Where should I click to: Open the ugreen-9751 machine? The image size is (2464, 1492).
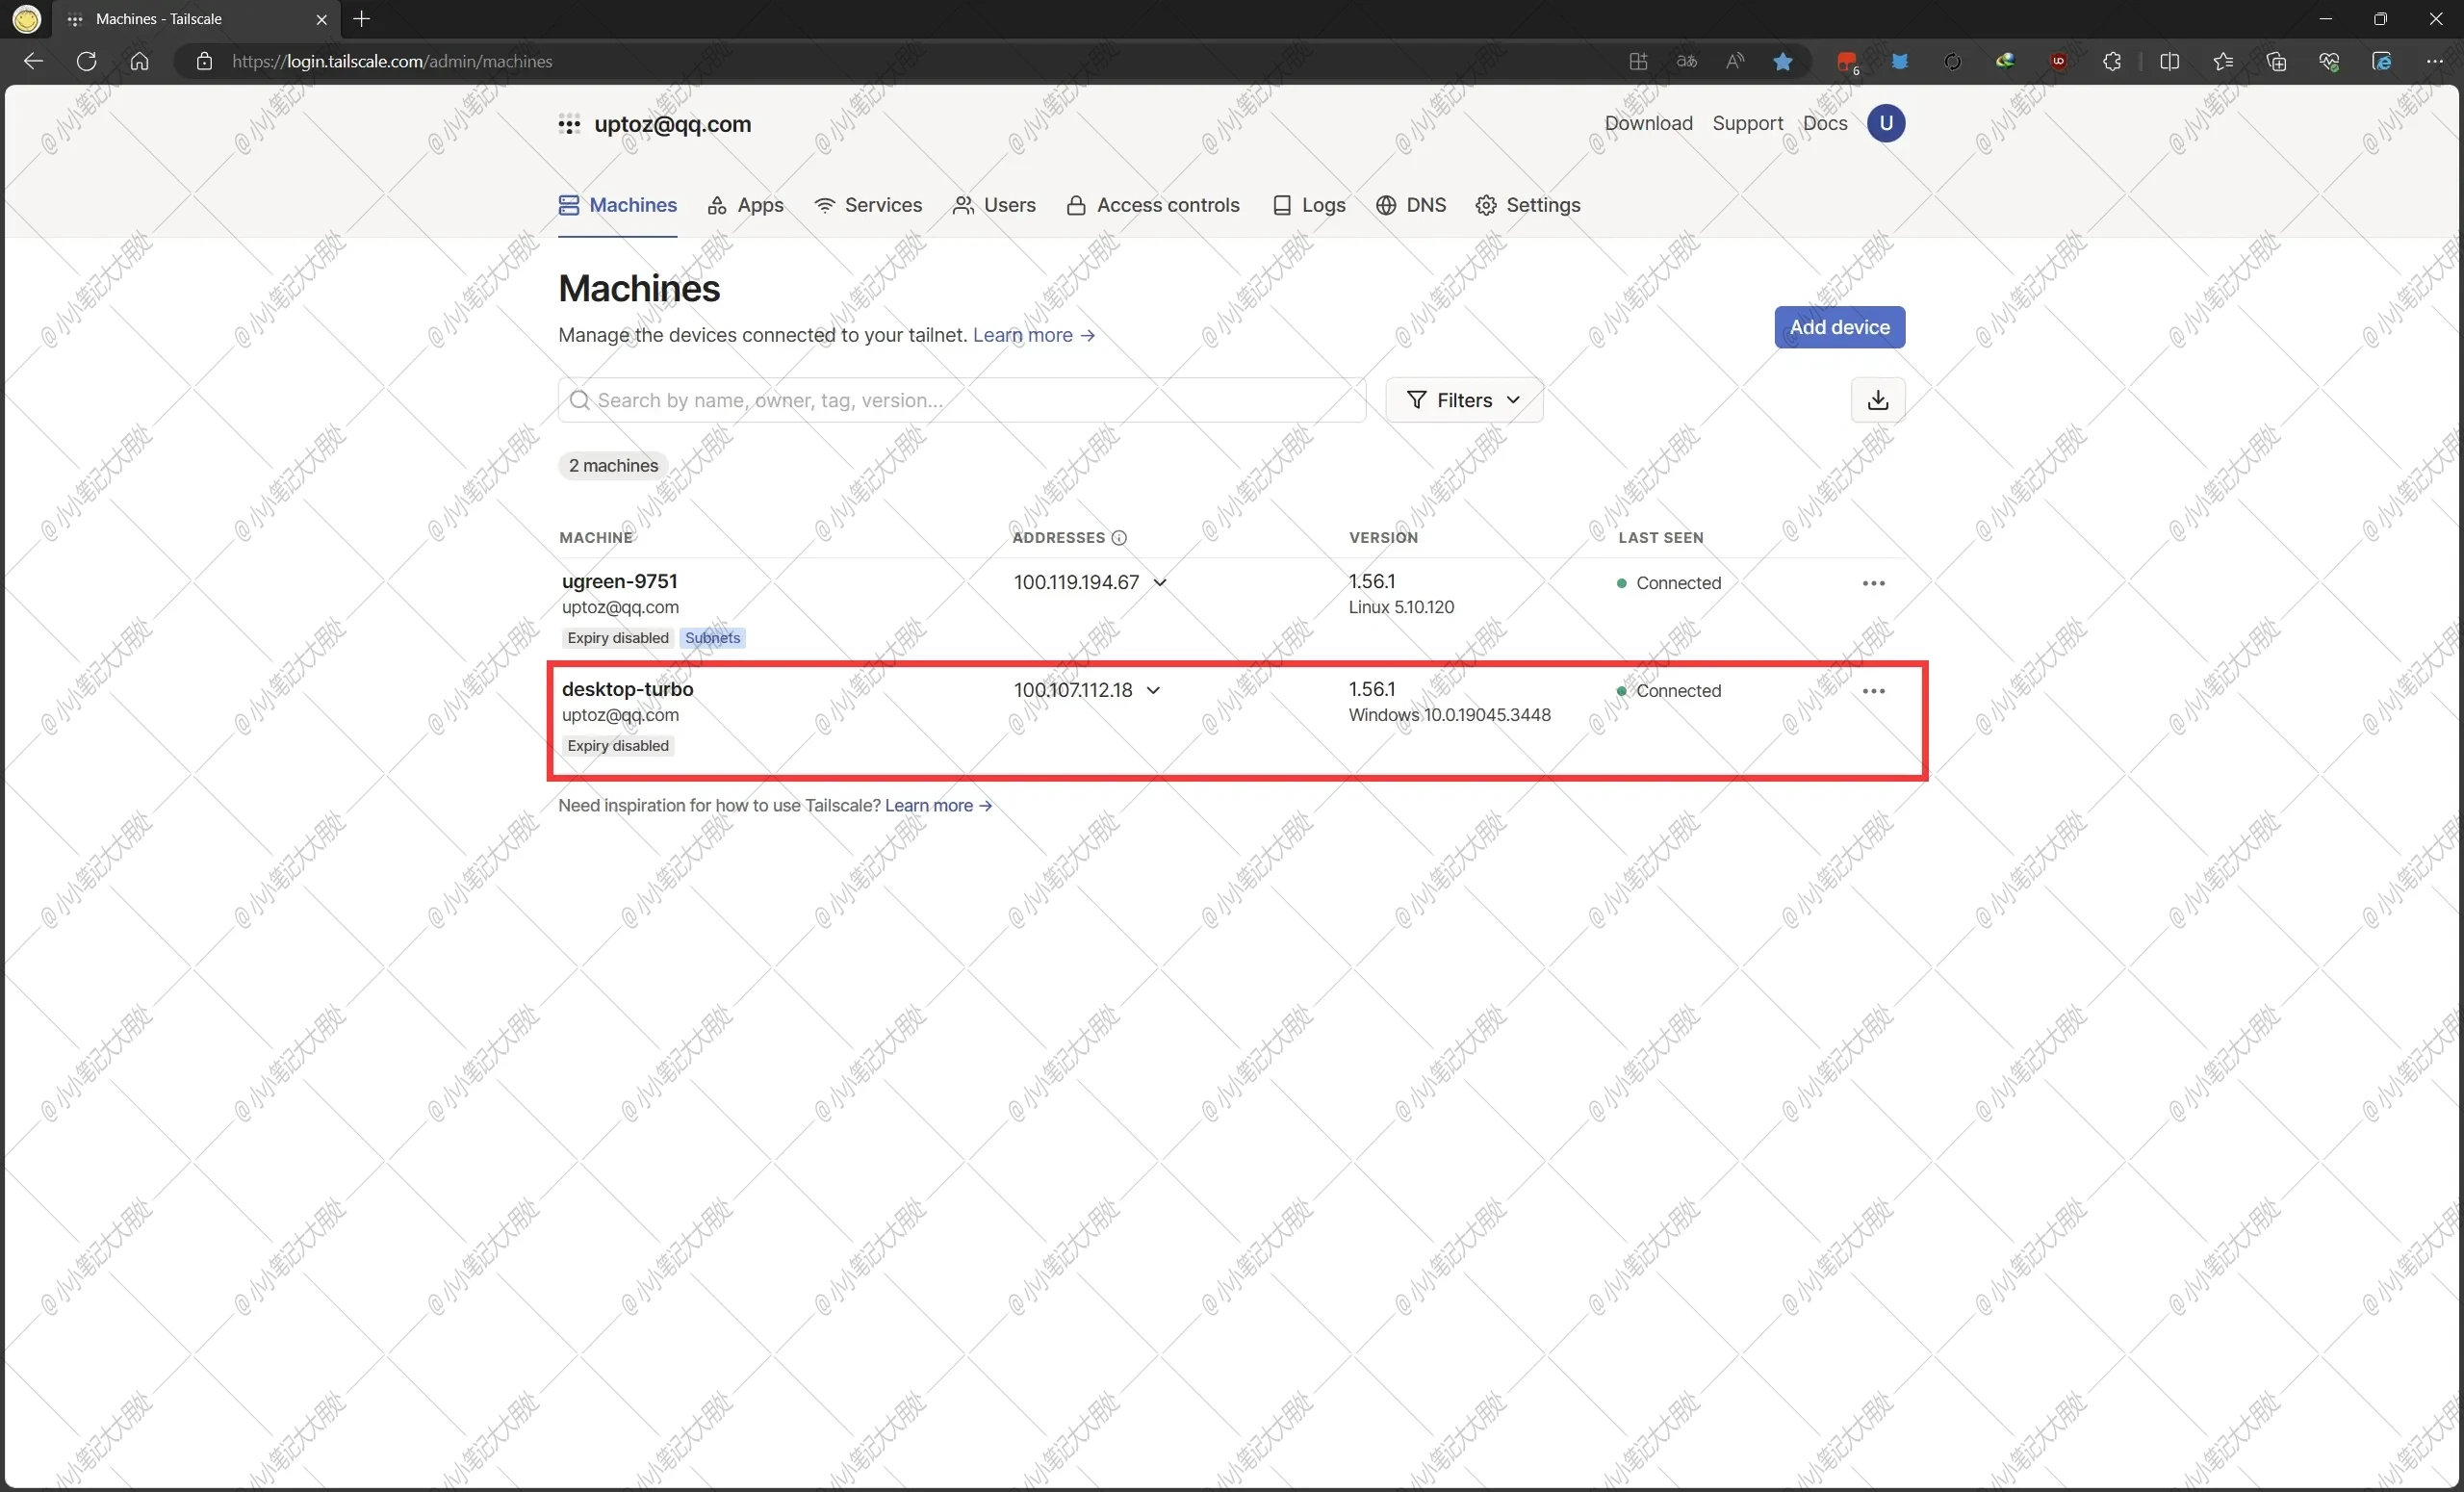coord(619,581)
